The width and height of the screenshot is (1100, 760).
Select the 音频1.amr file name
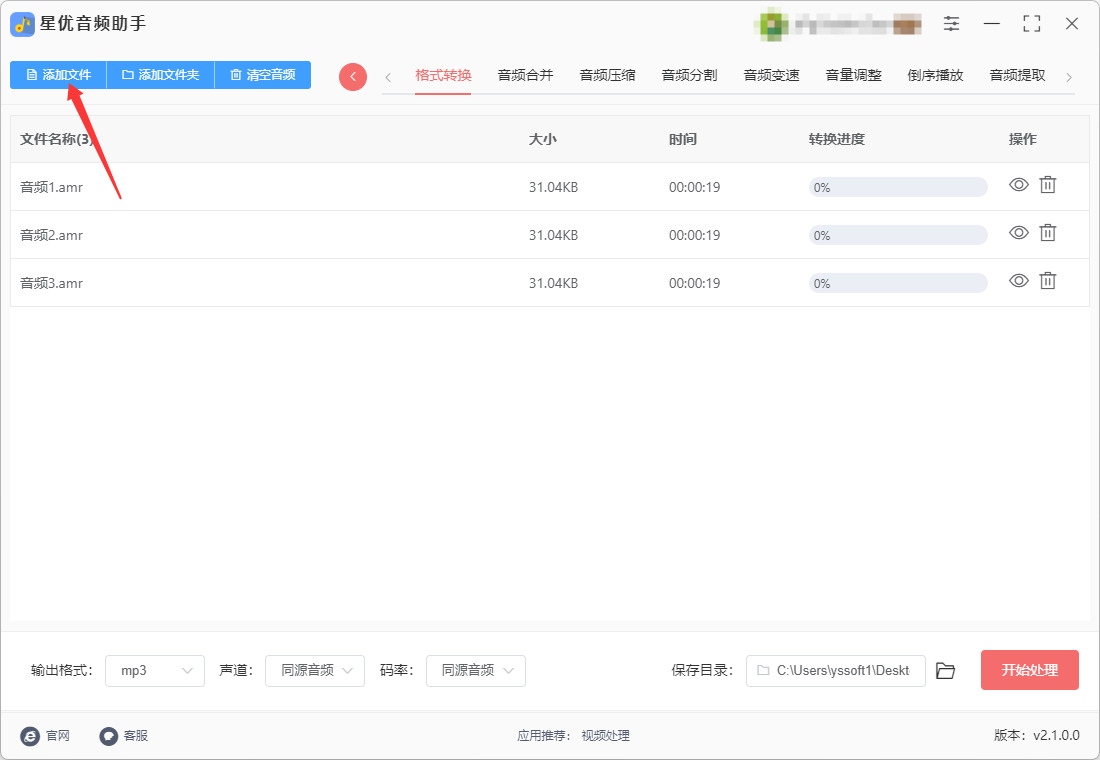coord(51,187)
